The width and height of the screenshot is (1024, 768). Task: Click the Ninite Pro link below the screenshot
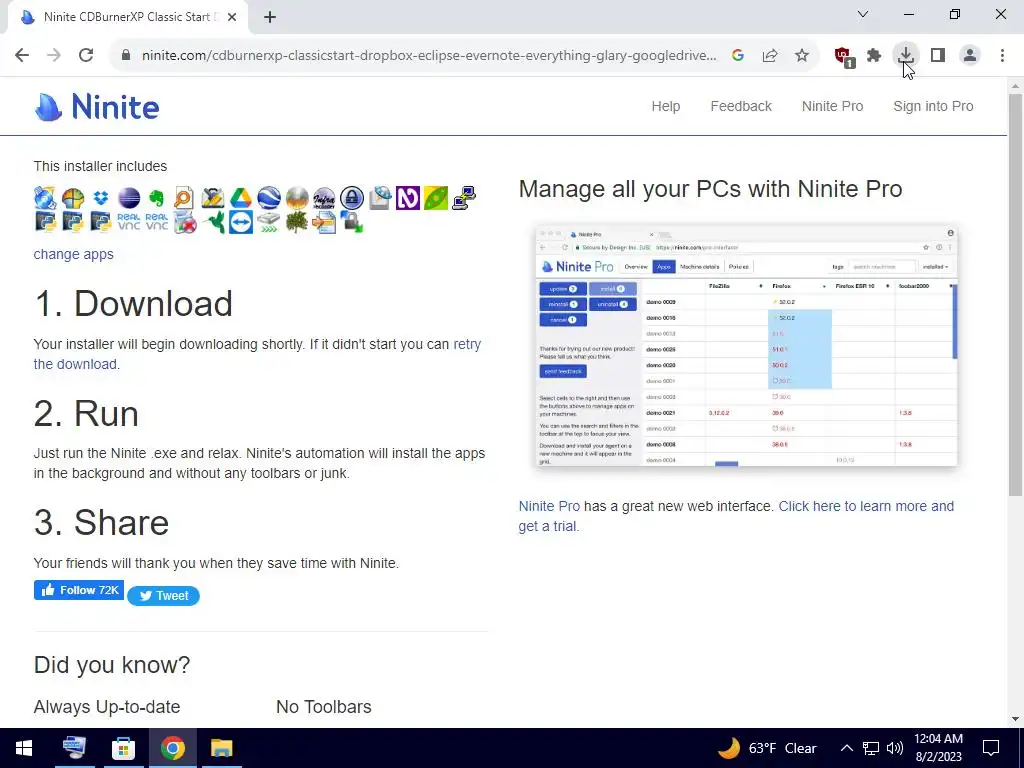[549, 506]
